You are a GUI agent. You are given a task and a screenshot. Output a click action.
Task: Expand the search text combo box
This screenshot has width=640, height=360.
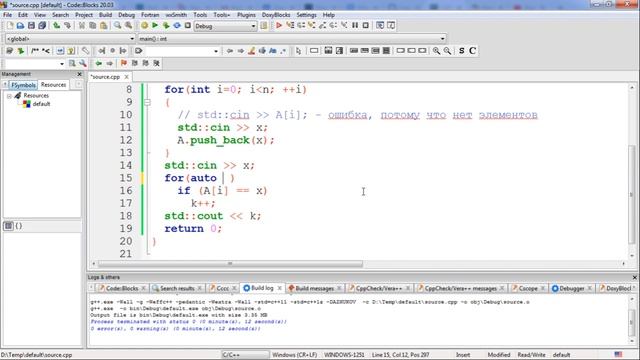tap(216, 51)
